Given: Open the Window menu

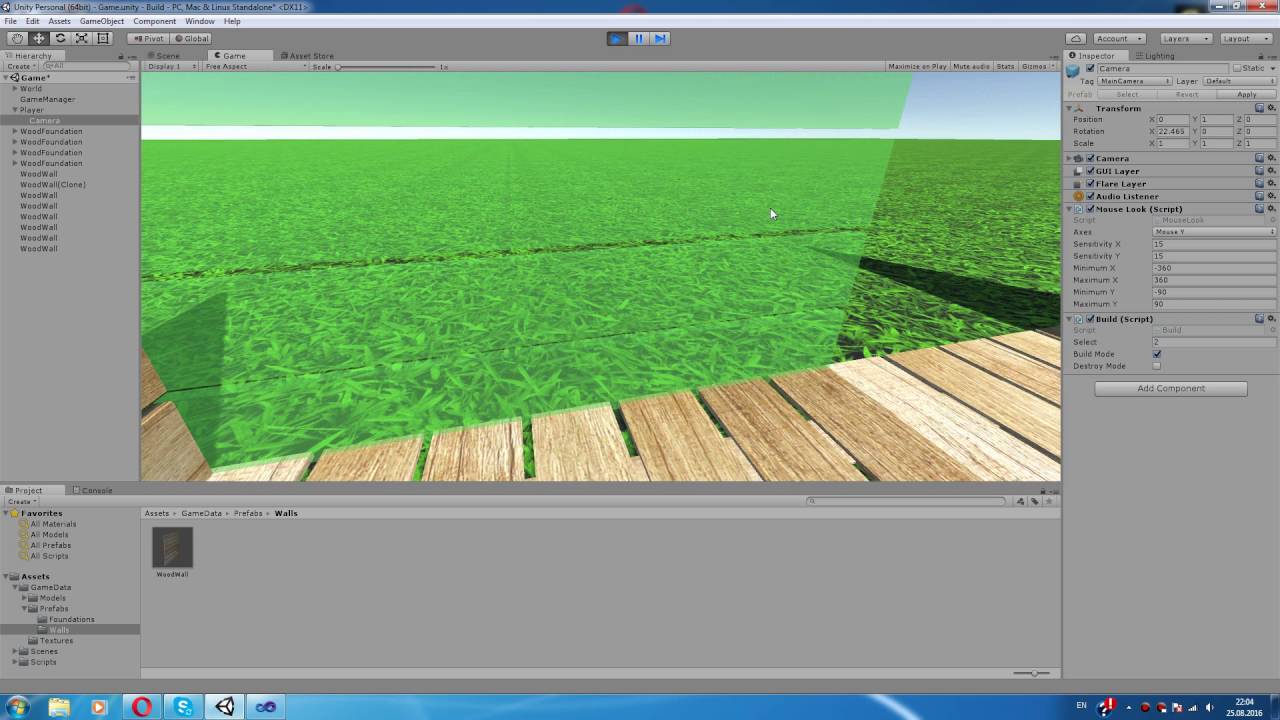Looking at the screenshot, I should [x=199, y=21].
